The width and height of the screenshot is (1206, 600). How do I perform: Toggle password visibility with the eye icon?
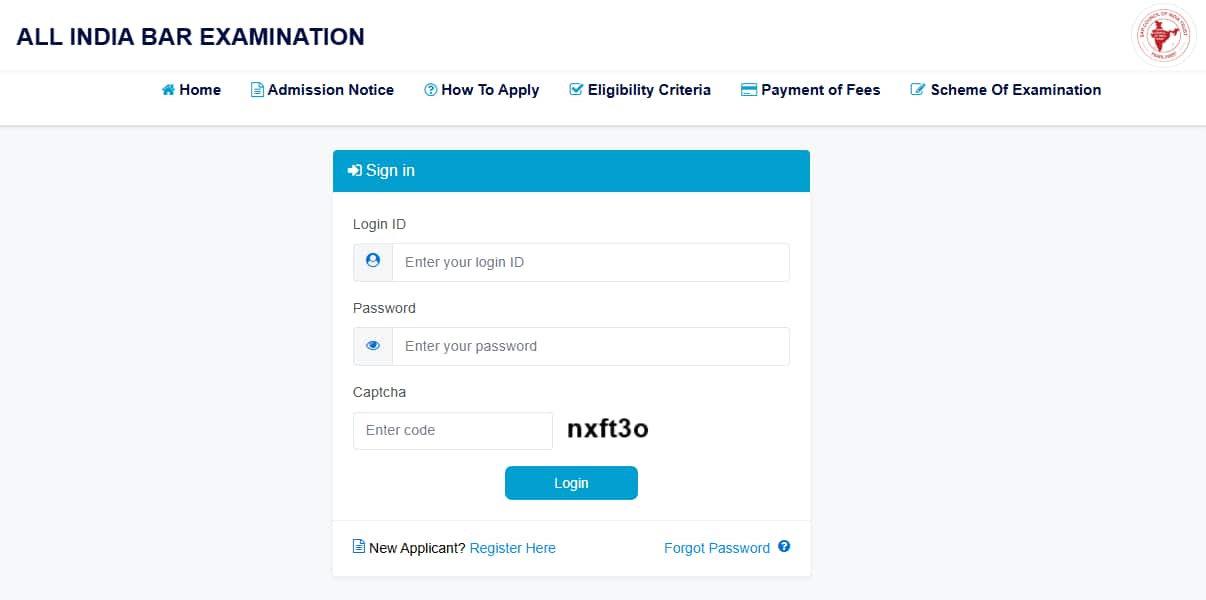coord(372,345)
